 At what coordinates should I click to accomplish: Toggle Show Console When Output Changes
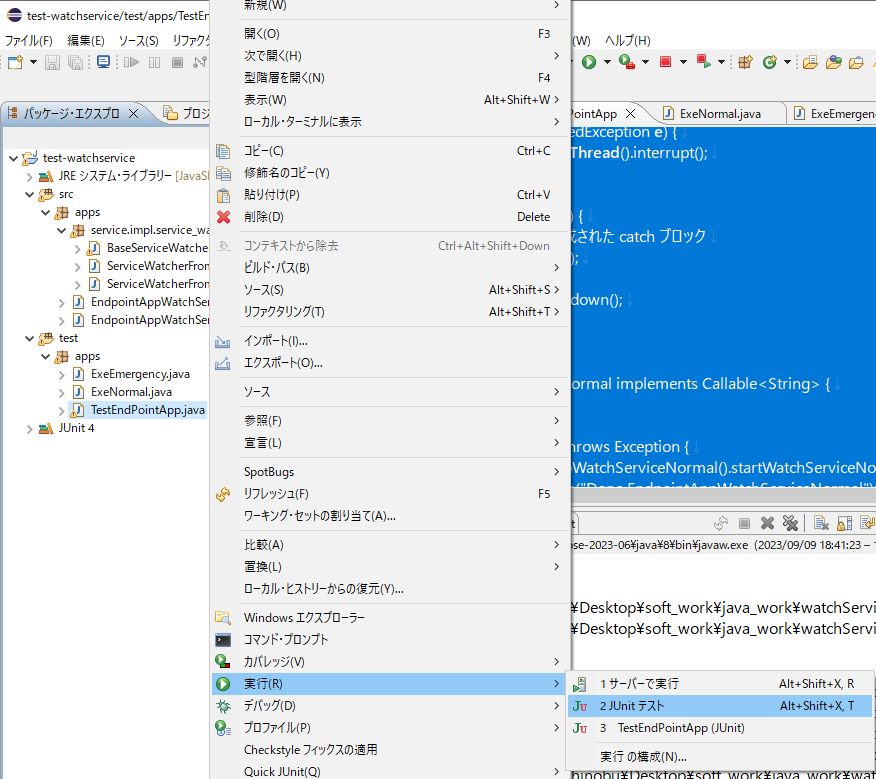click(868, 522)
